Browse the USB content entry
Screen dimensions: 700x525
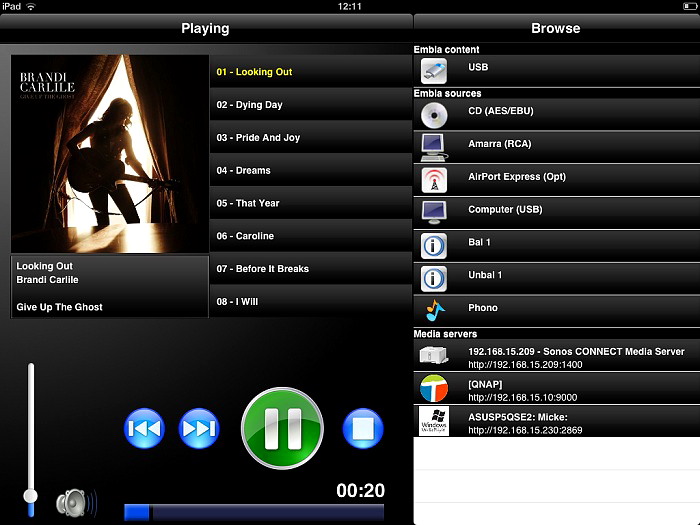click(557, 71)
